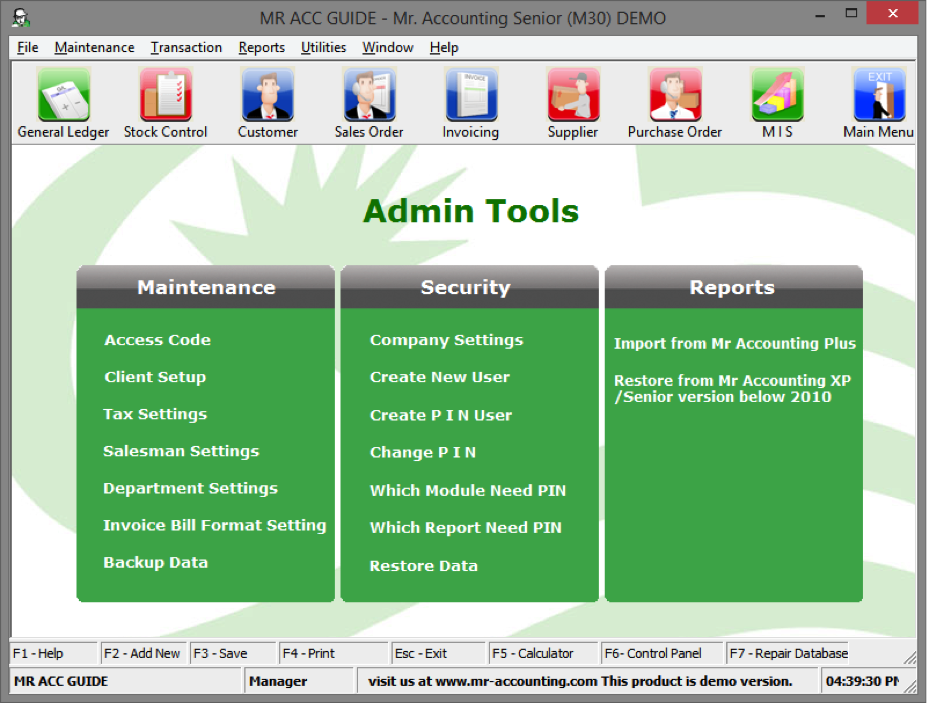Image resolution: width=927 pixels, height=704 pixels.
Task: Click Esc - Exit button
Action: click(x=438, y=653)
